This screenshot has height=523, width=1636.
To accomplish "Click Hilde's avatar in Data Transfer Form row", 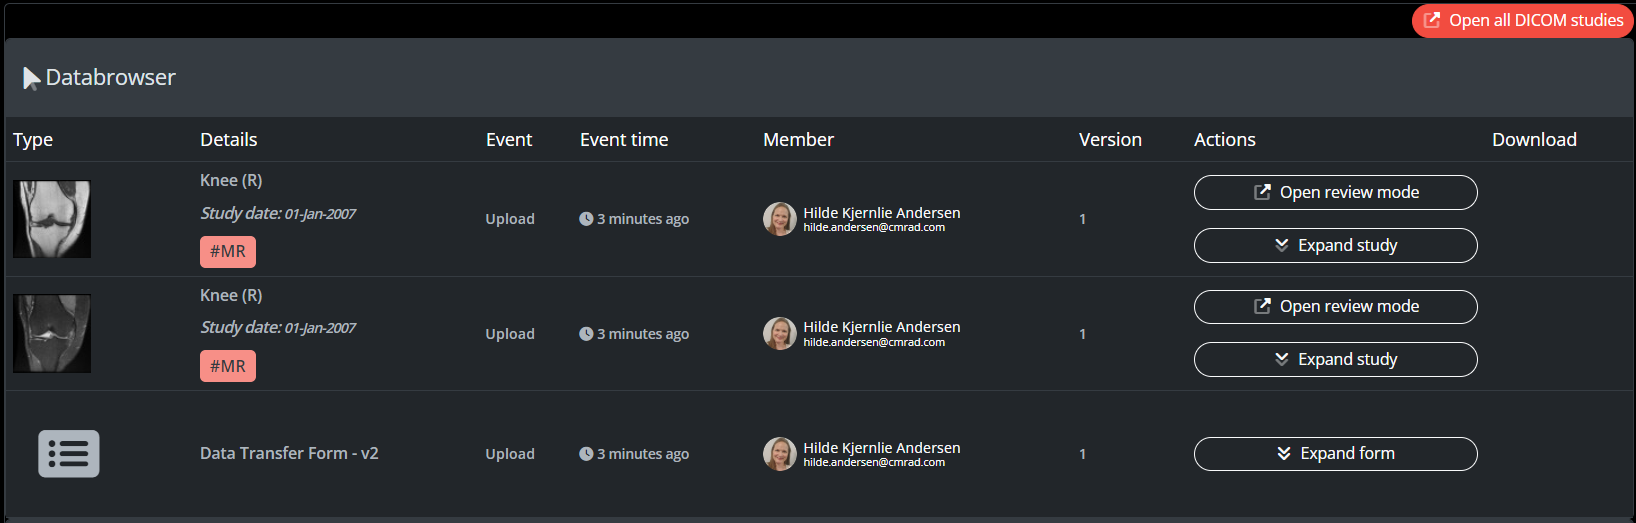I will point(780,454).
